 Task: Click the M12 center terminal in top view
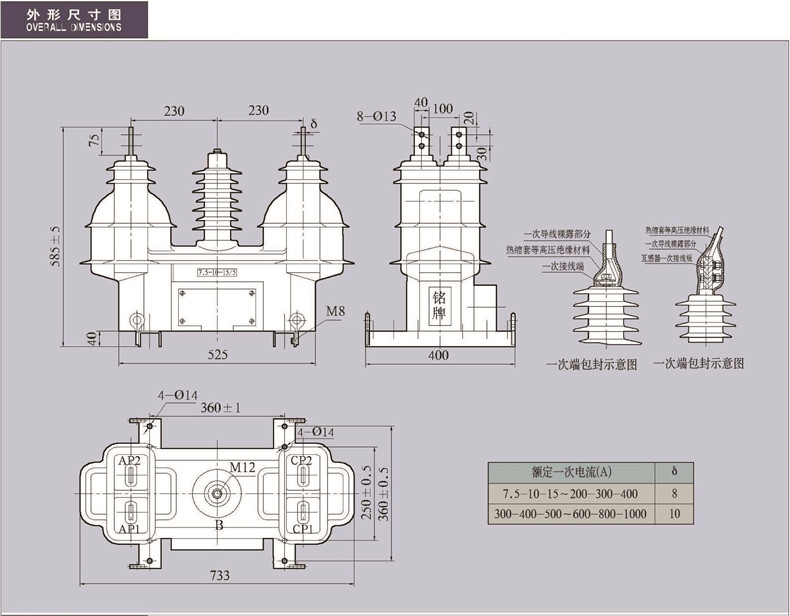point(241,467)
